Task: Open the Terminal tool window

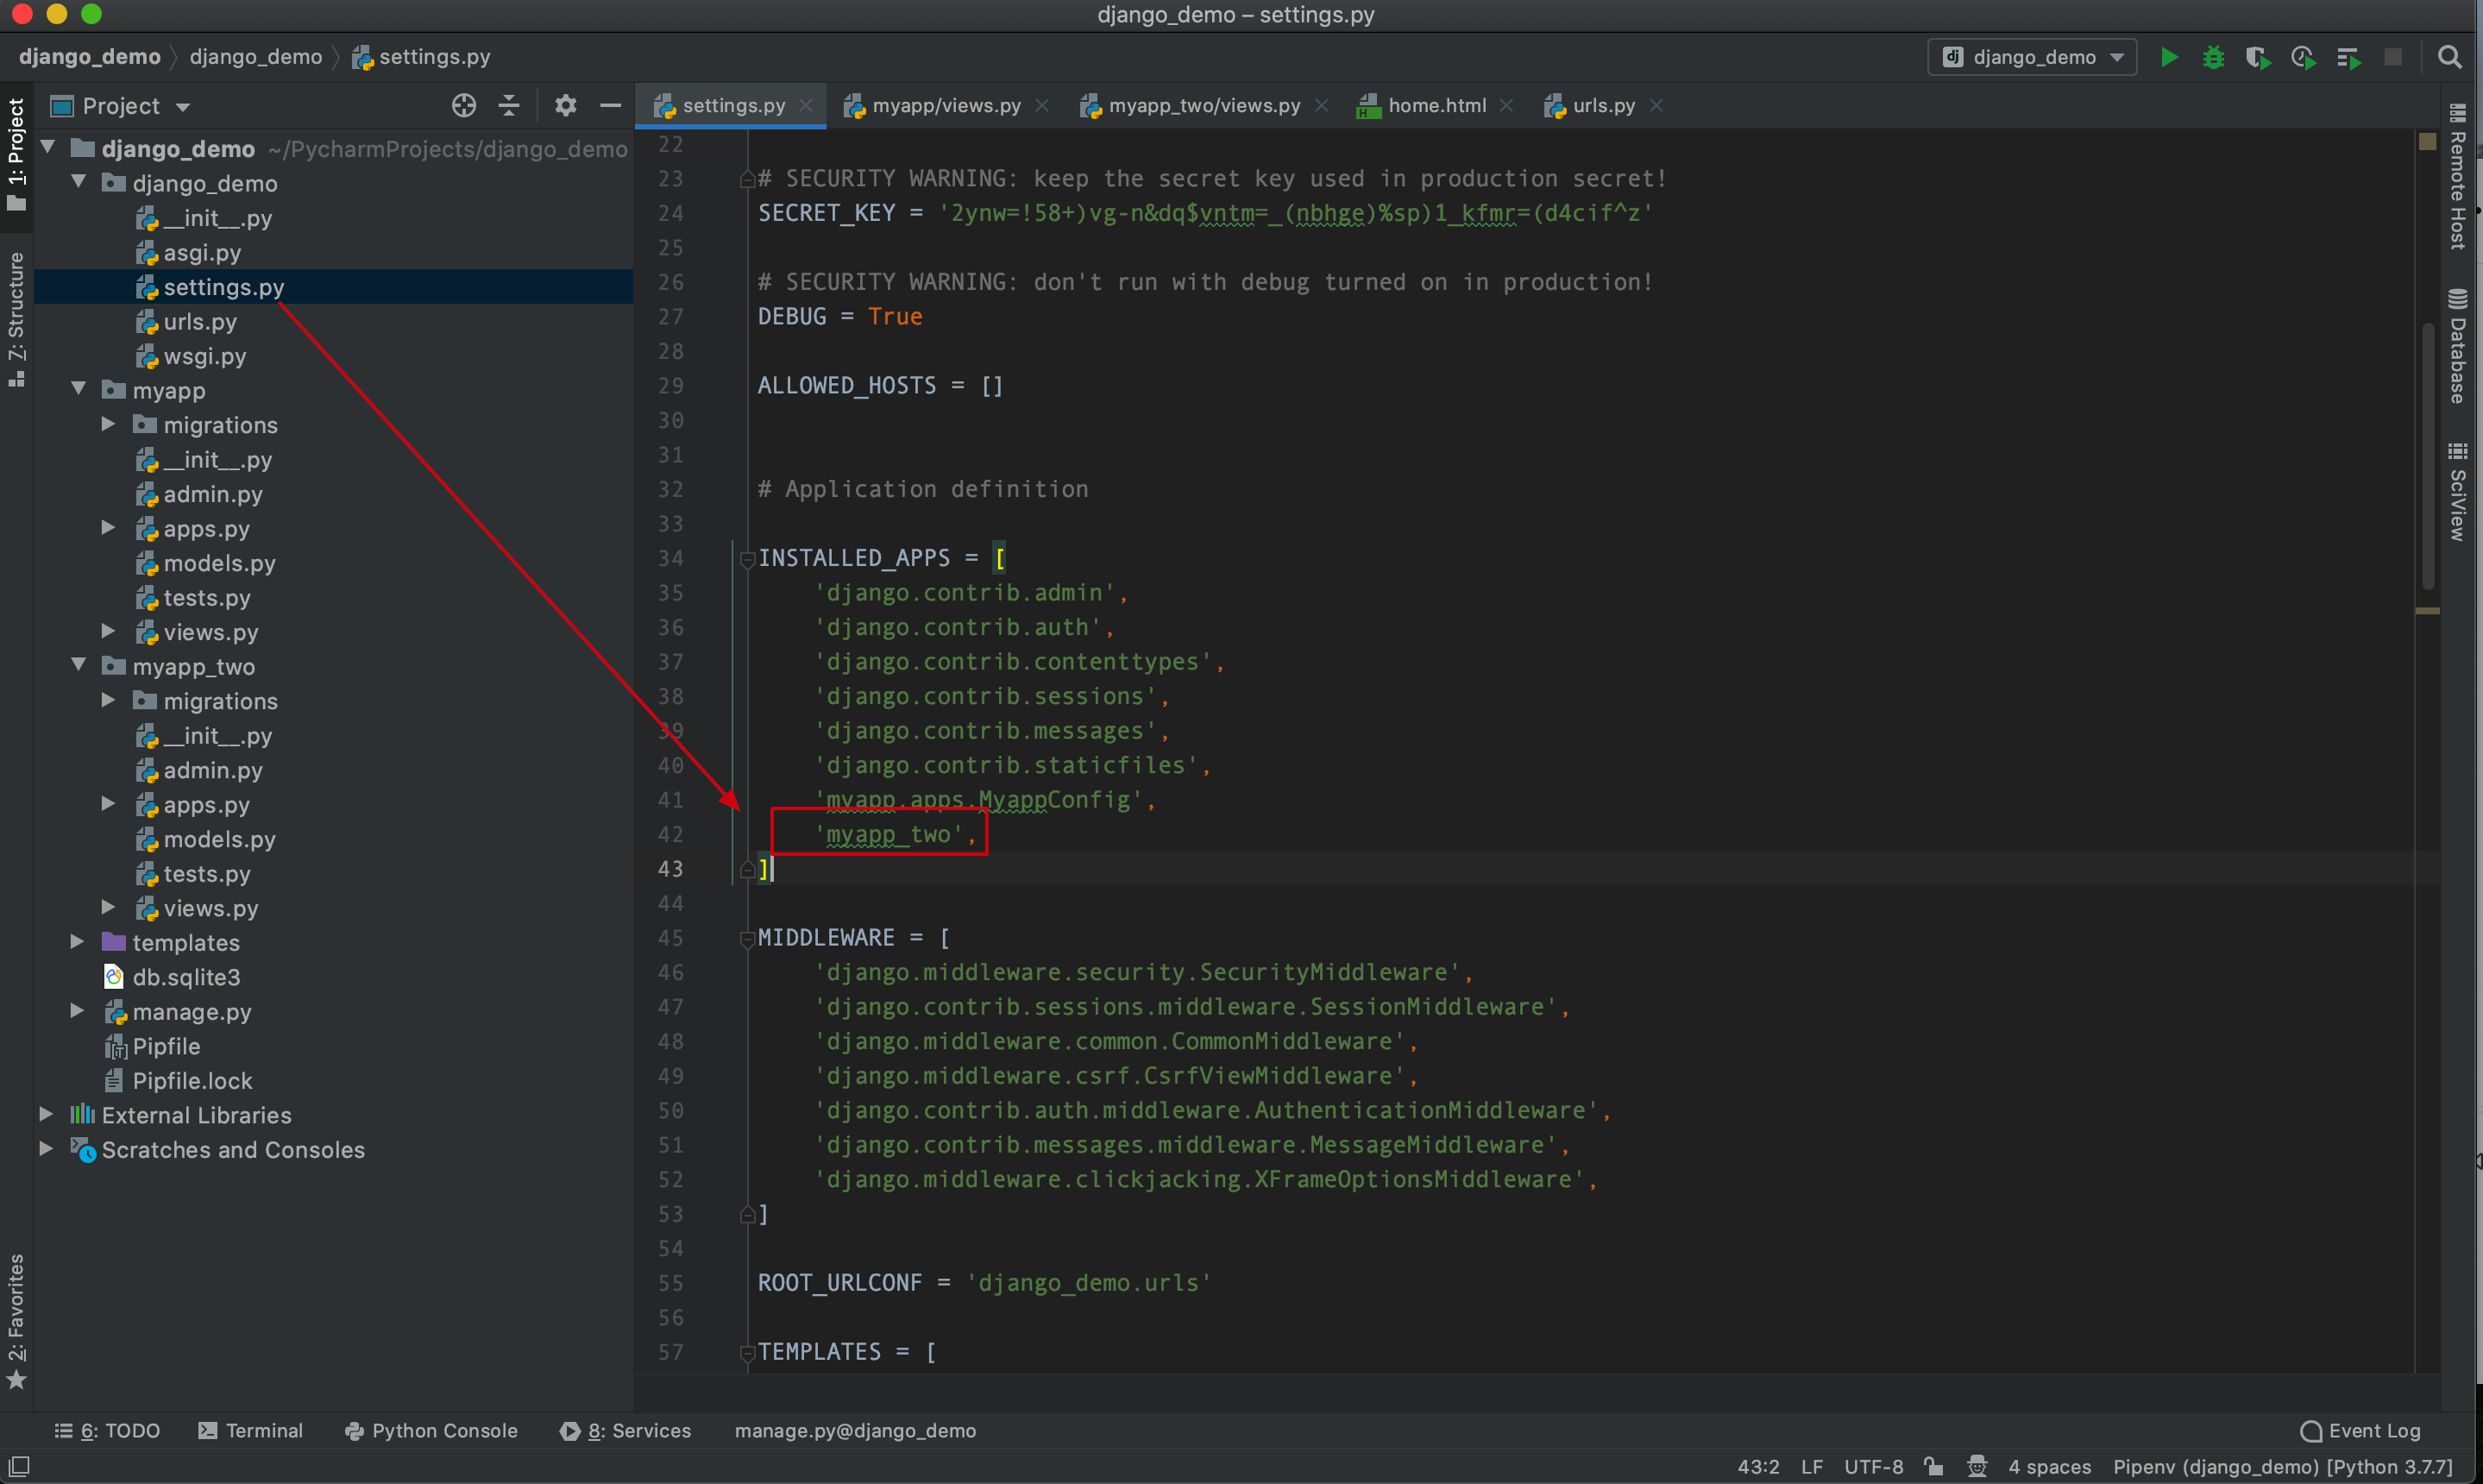Action: (x=250, y=1430)
